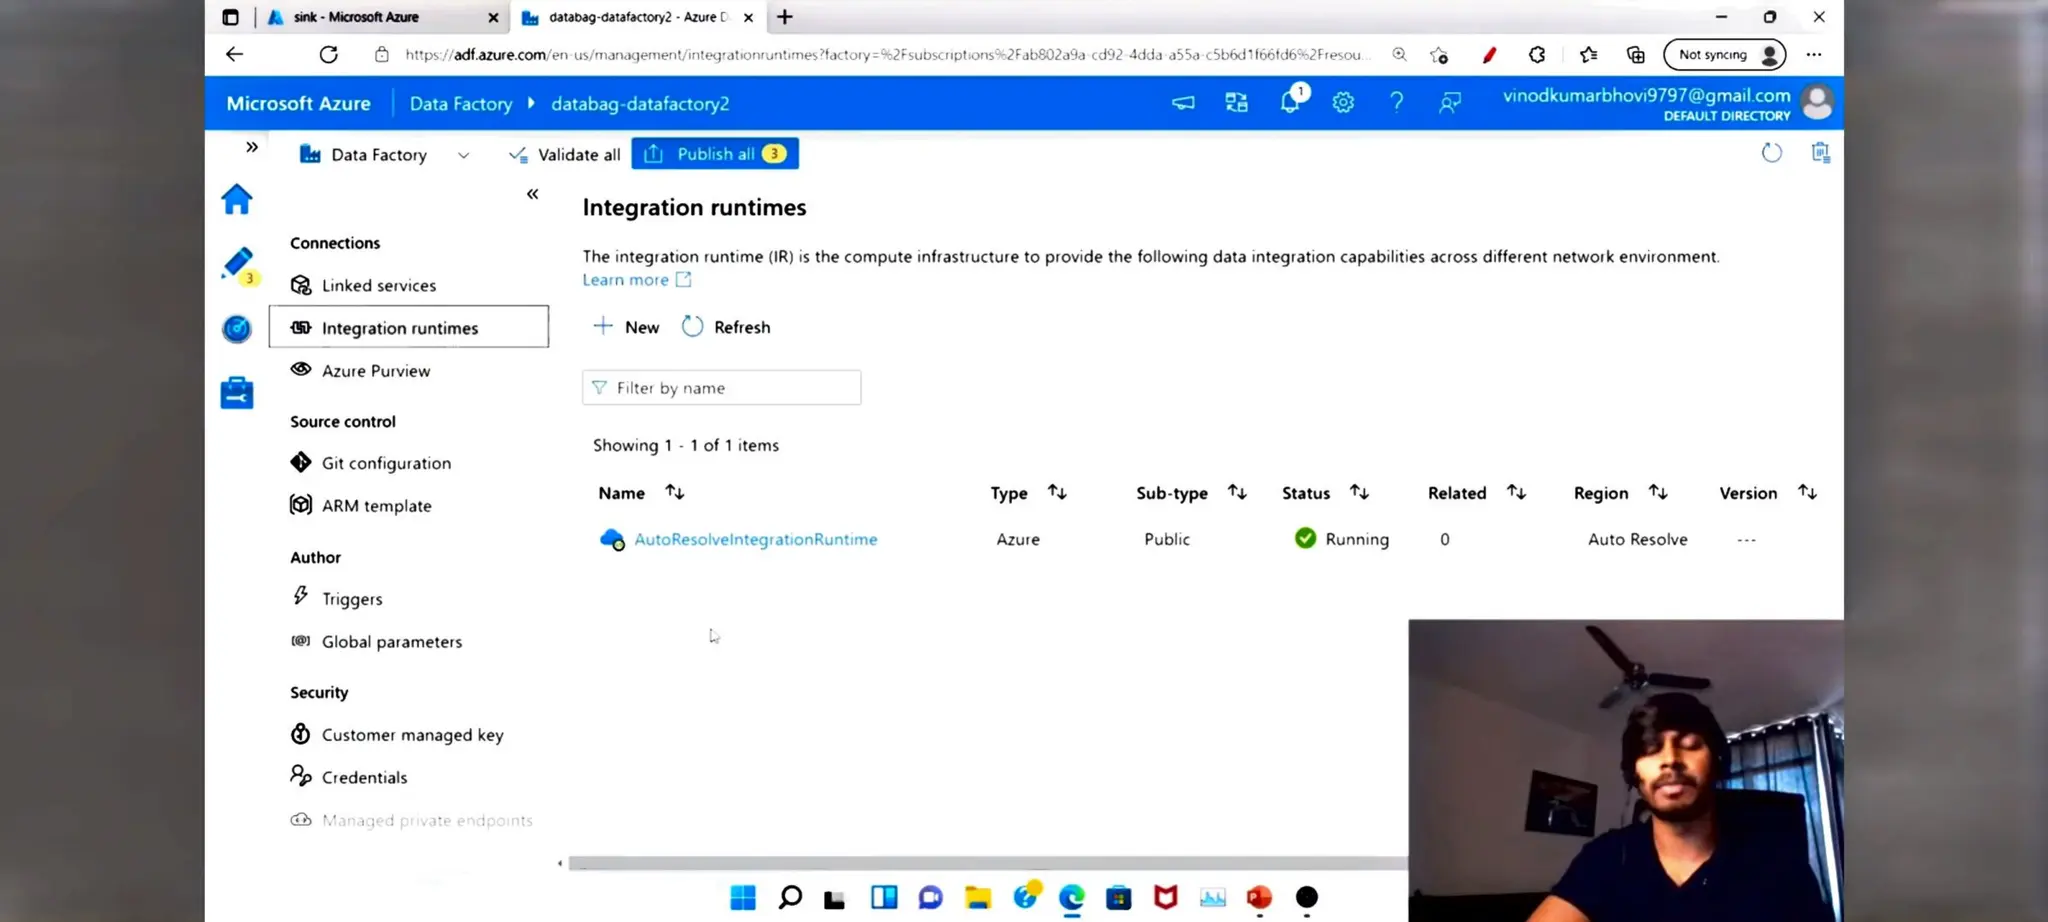Sort by Type column arrows
2048x922 pixels.
[x=1057, y=492]
